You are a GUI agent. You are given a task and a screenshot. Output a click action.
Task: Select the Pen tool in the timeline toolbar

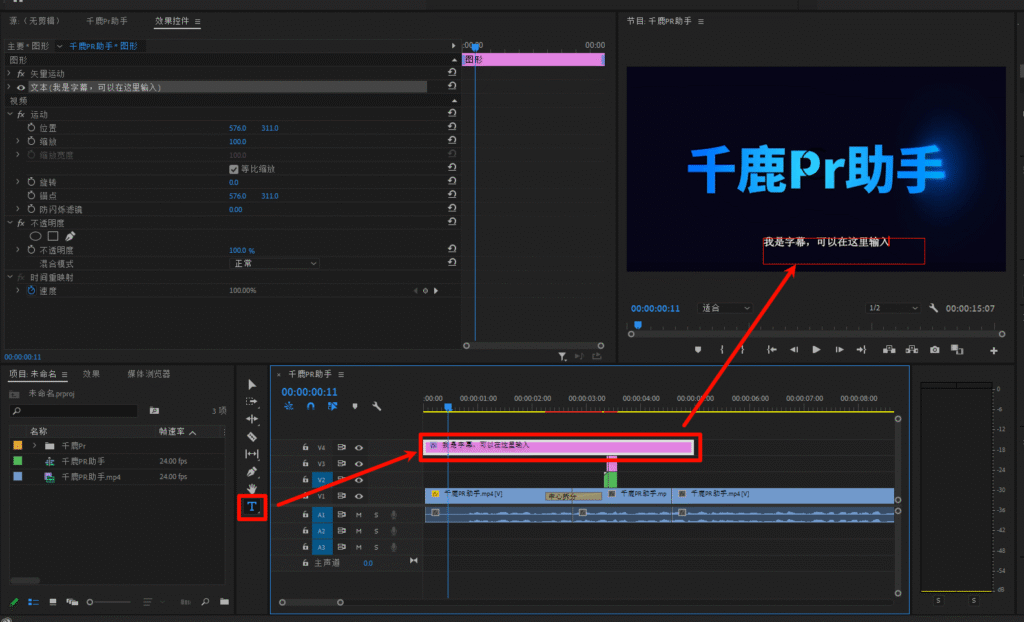point(252,470)
